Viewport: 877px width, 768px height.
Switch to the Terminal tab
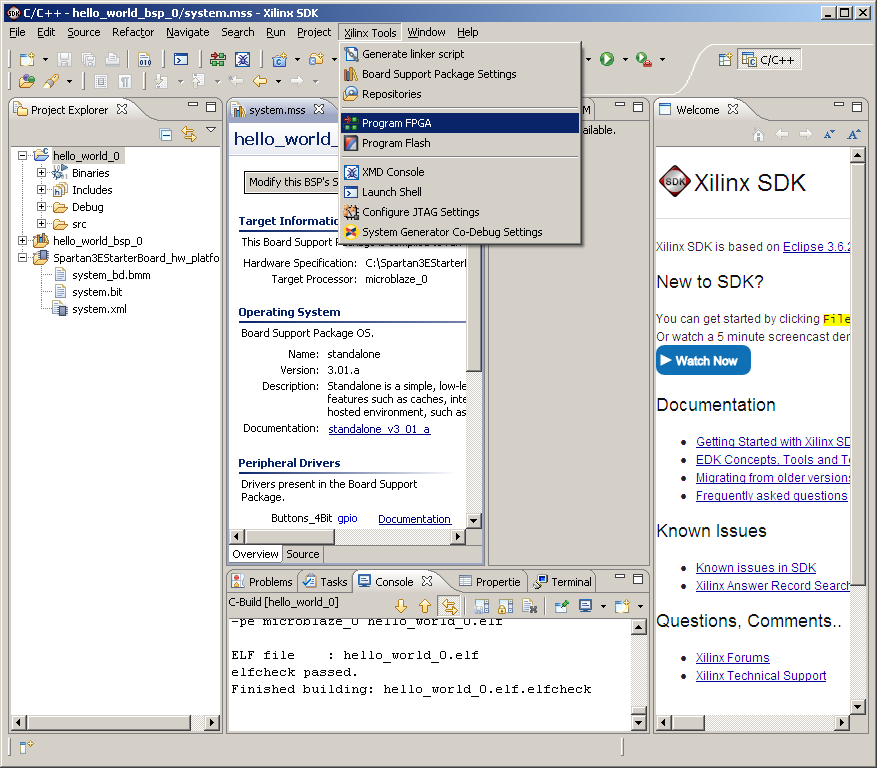[563, 582]
